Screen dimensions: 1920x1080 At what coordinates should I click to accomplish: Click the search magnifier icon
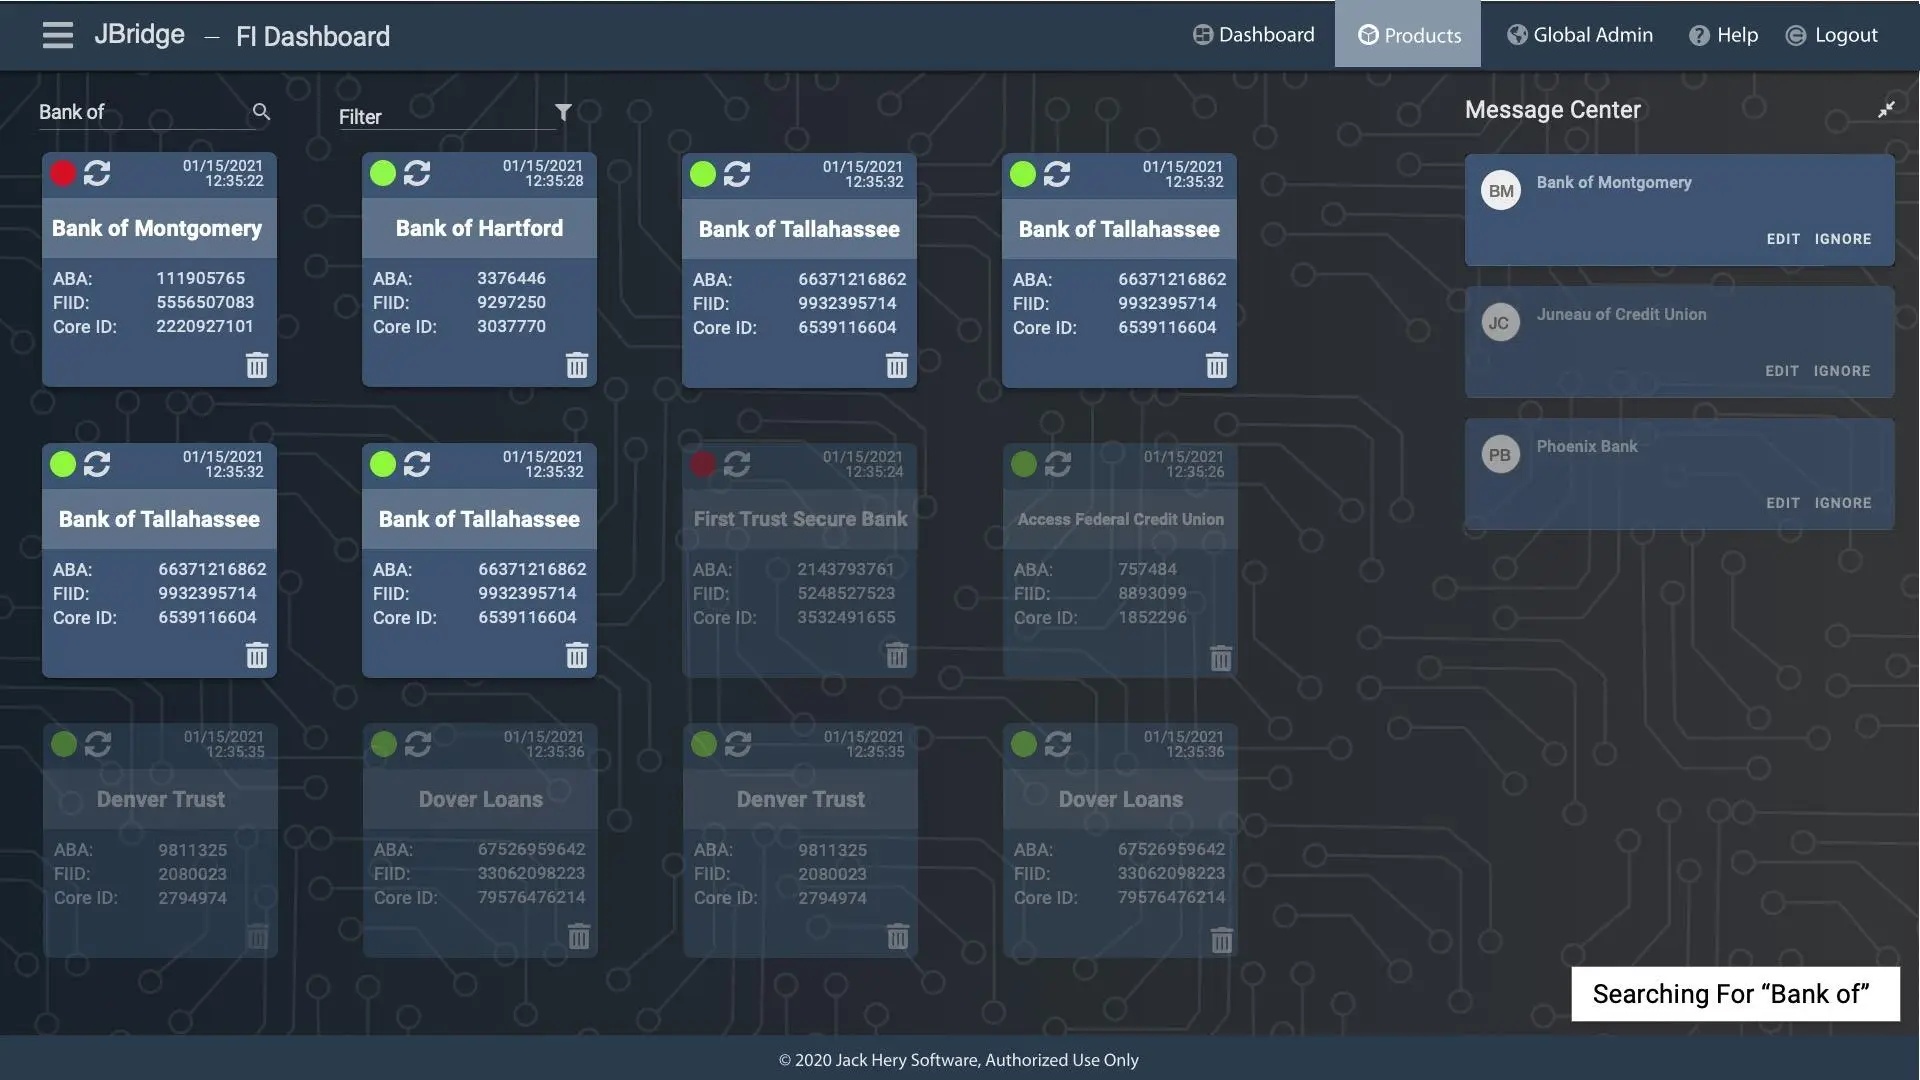261,112
